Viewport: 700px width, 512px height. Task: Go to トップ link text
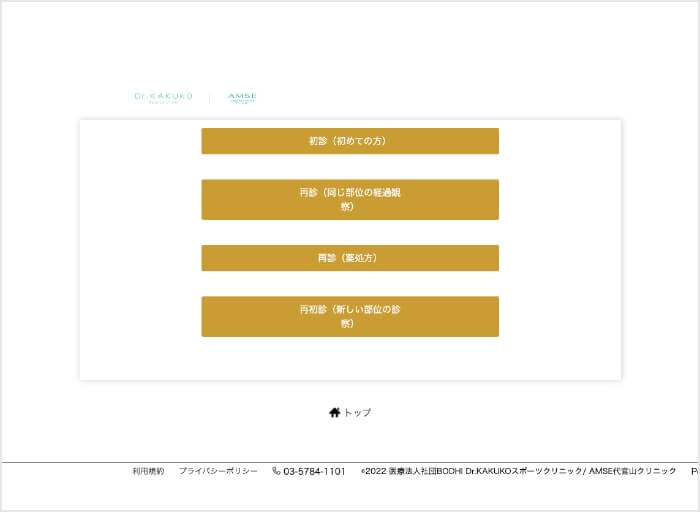(x=357, y=412)
